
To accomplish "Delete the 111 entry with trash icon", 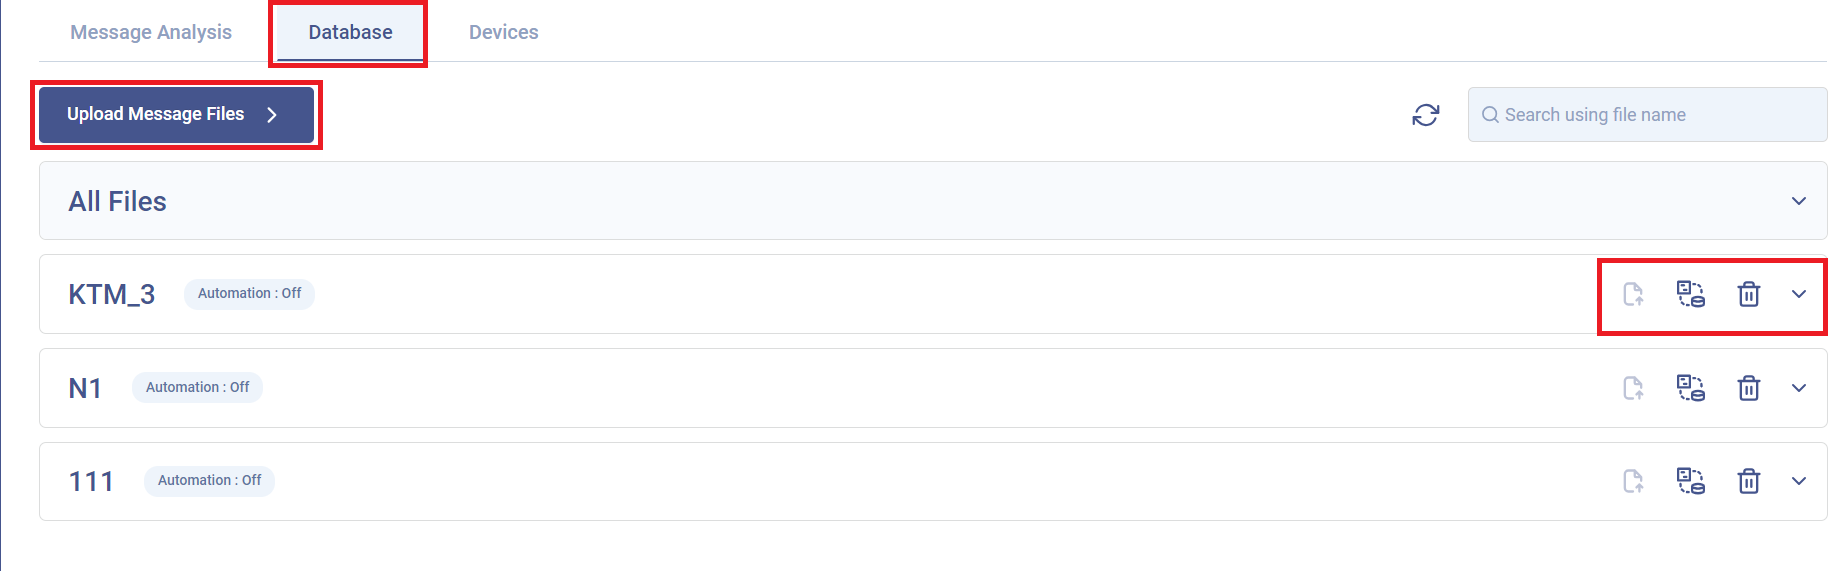I will tap(1749, 481).
